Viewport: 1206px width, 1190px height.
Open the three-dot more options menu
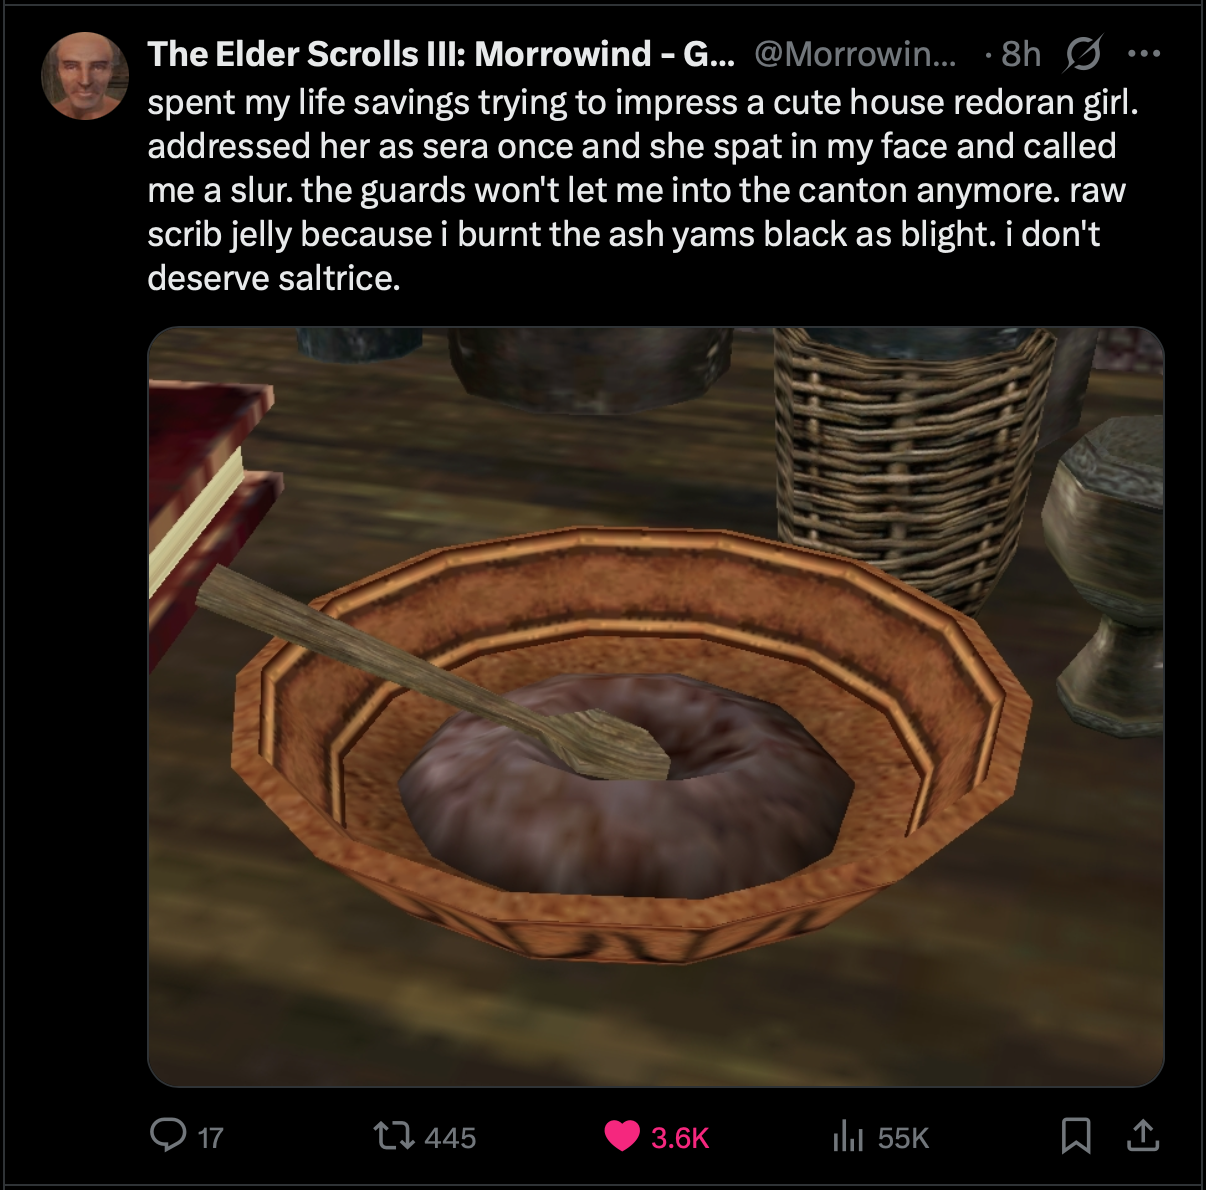point(1143,54)
